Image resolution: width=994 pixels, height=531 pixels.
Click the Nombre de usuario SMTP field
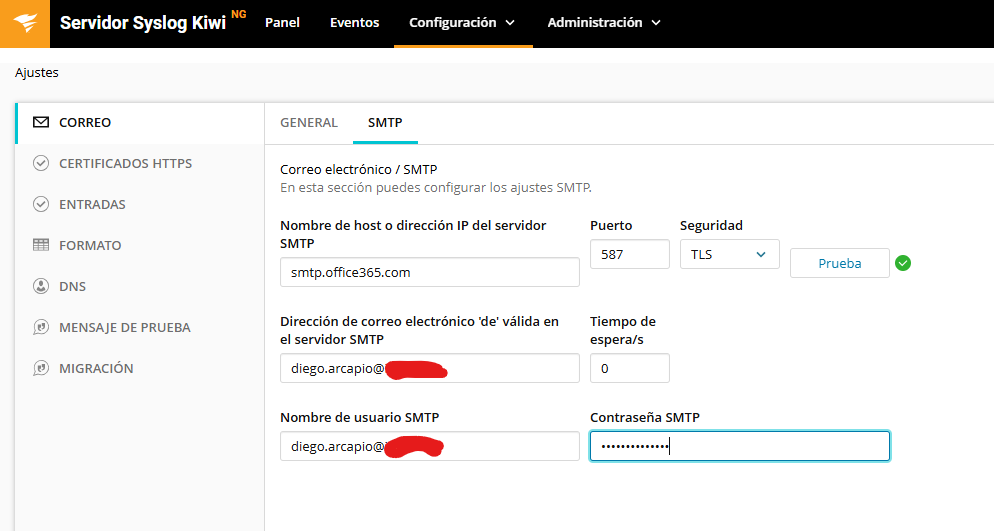430,446
